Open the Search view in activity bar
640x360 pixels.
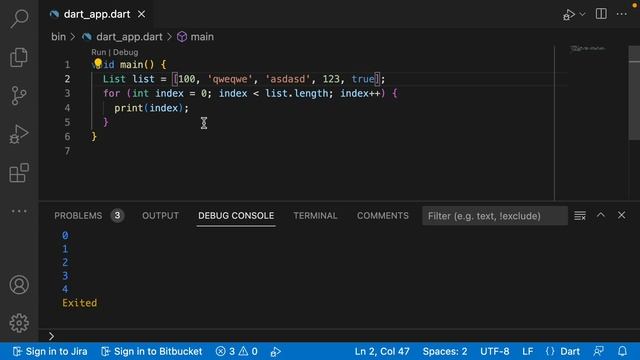point(19,19)
